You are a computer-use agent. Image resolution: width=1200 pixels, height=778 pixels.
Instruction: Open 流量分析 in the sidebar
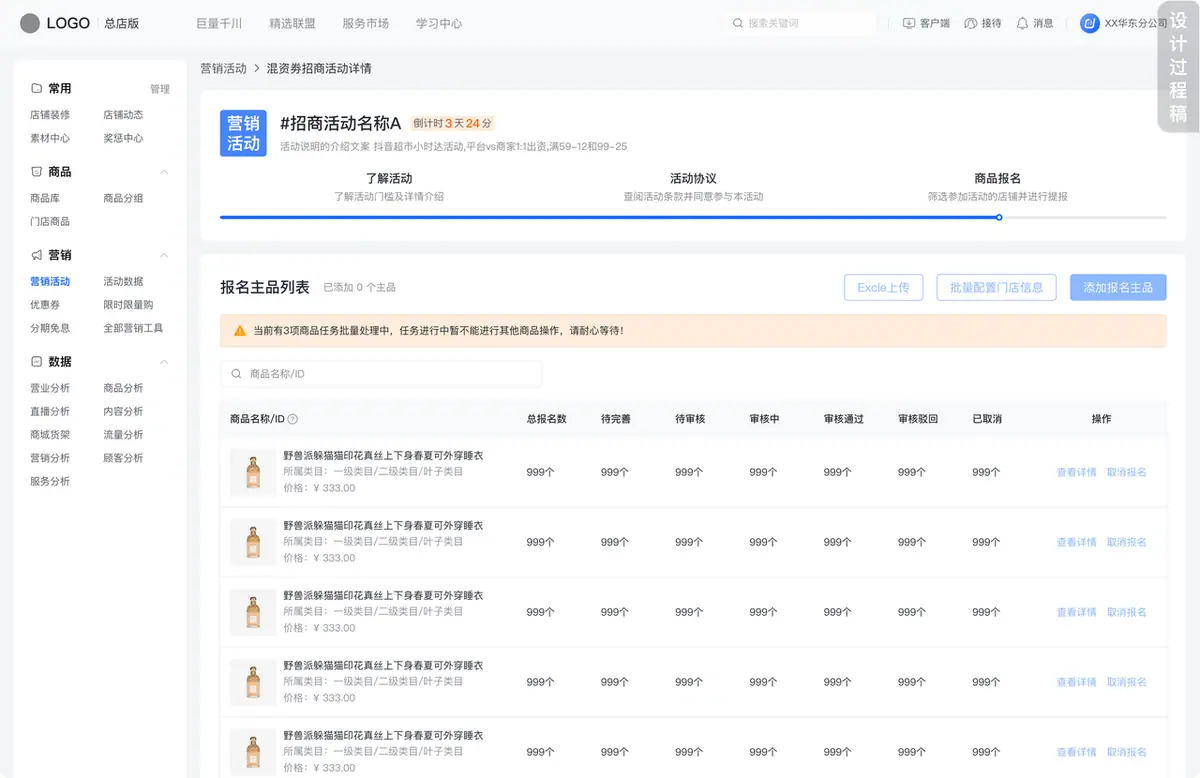pyautogui.click(x=123, y=434)
